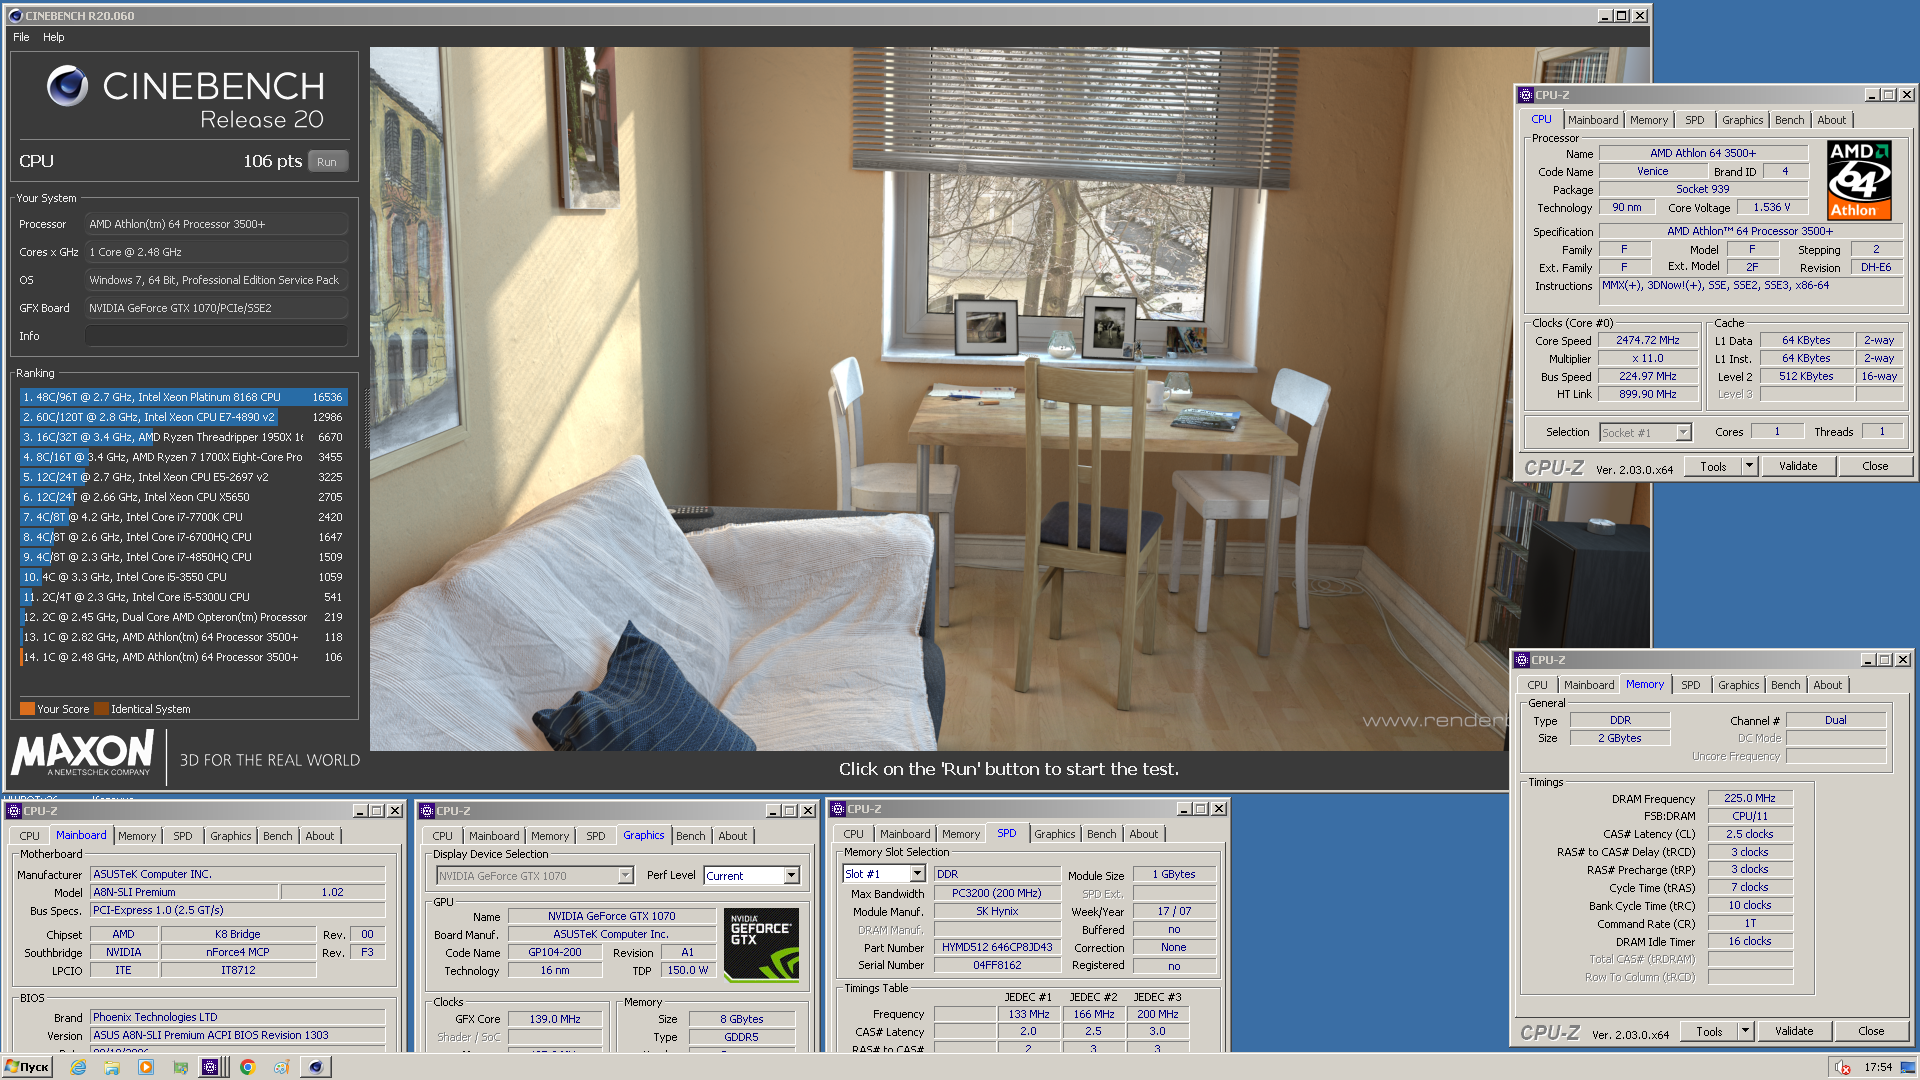1920x1080 pixels.
Task: Click icon in CPU tab CPU-Z title bar
Action: [1526, 95]
